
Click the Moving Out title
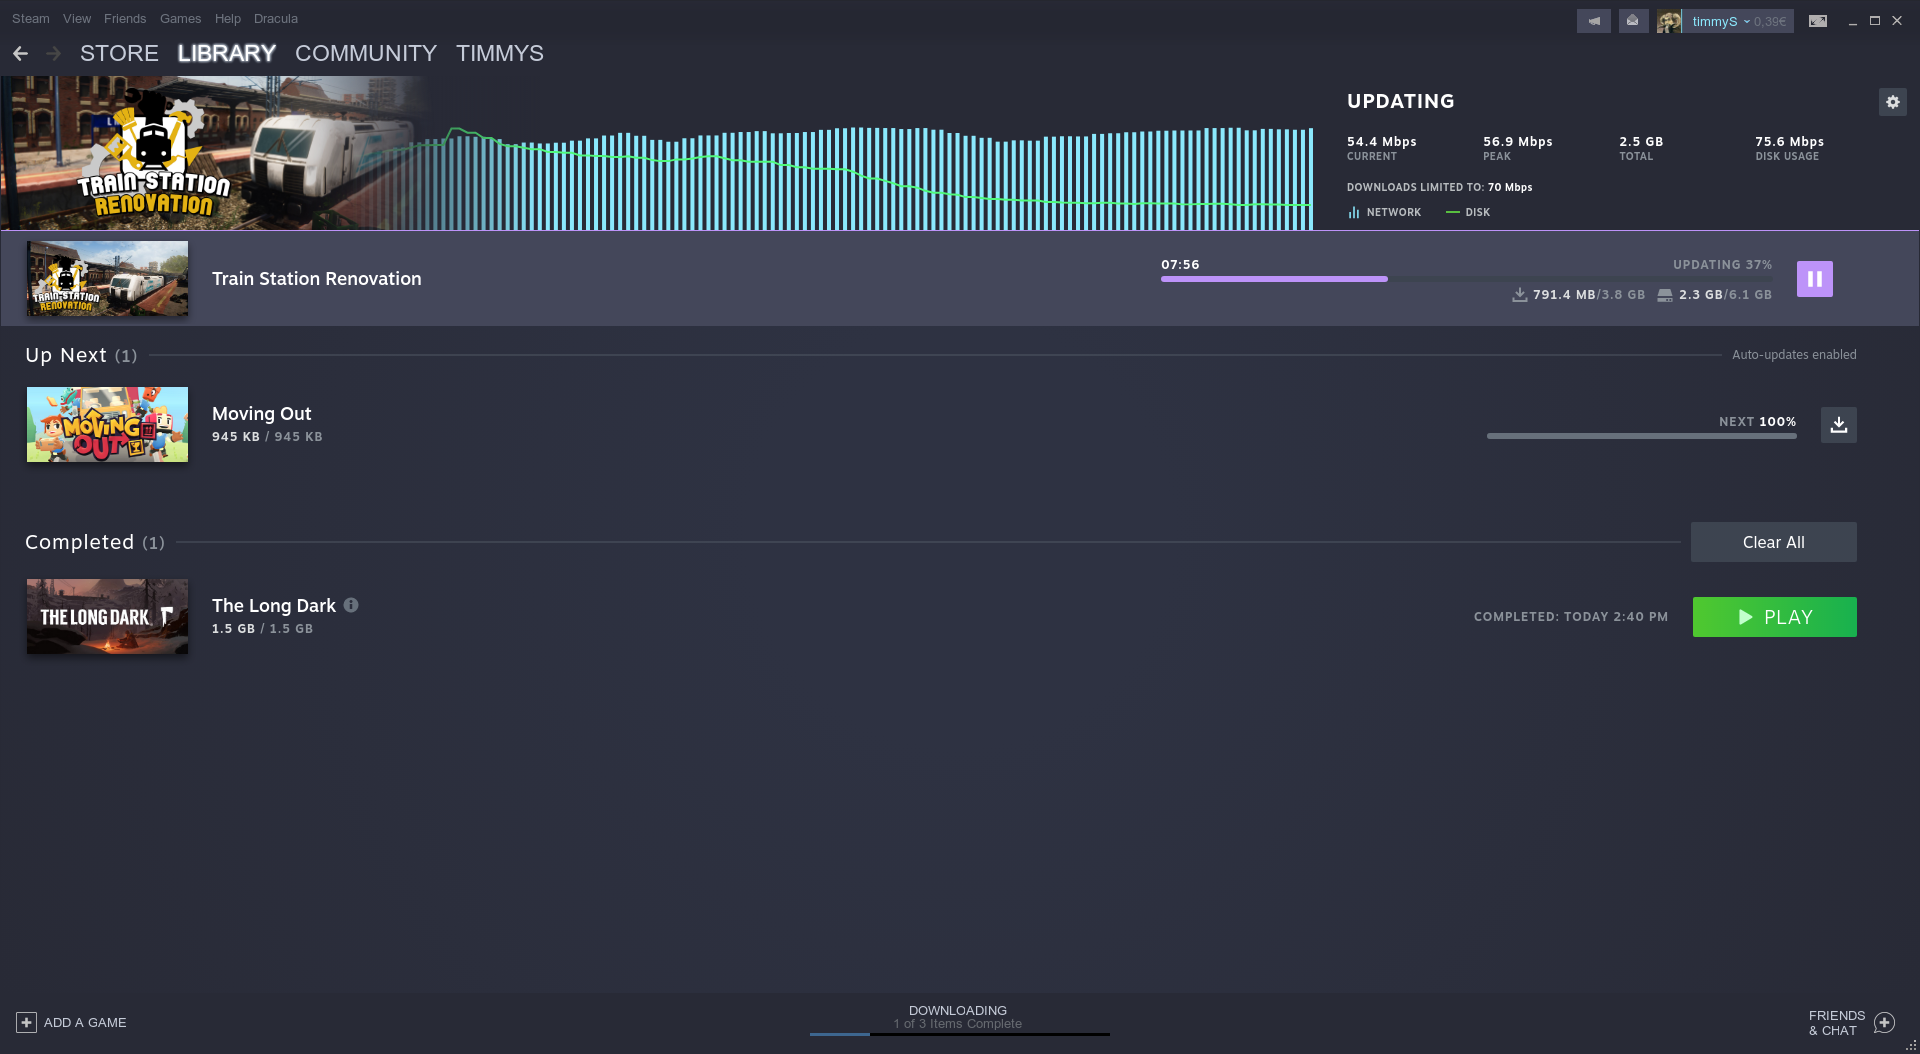(x=261, y=413)
